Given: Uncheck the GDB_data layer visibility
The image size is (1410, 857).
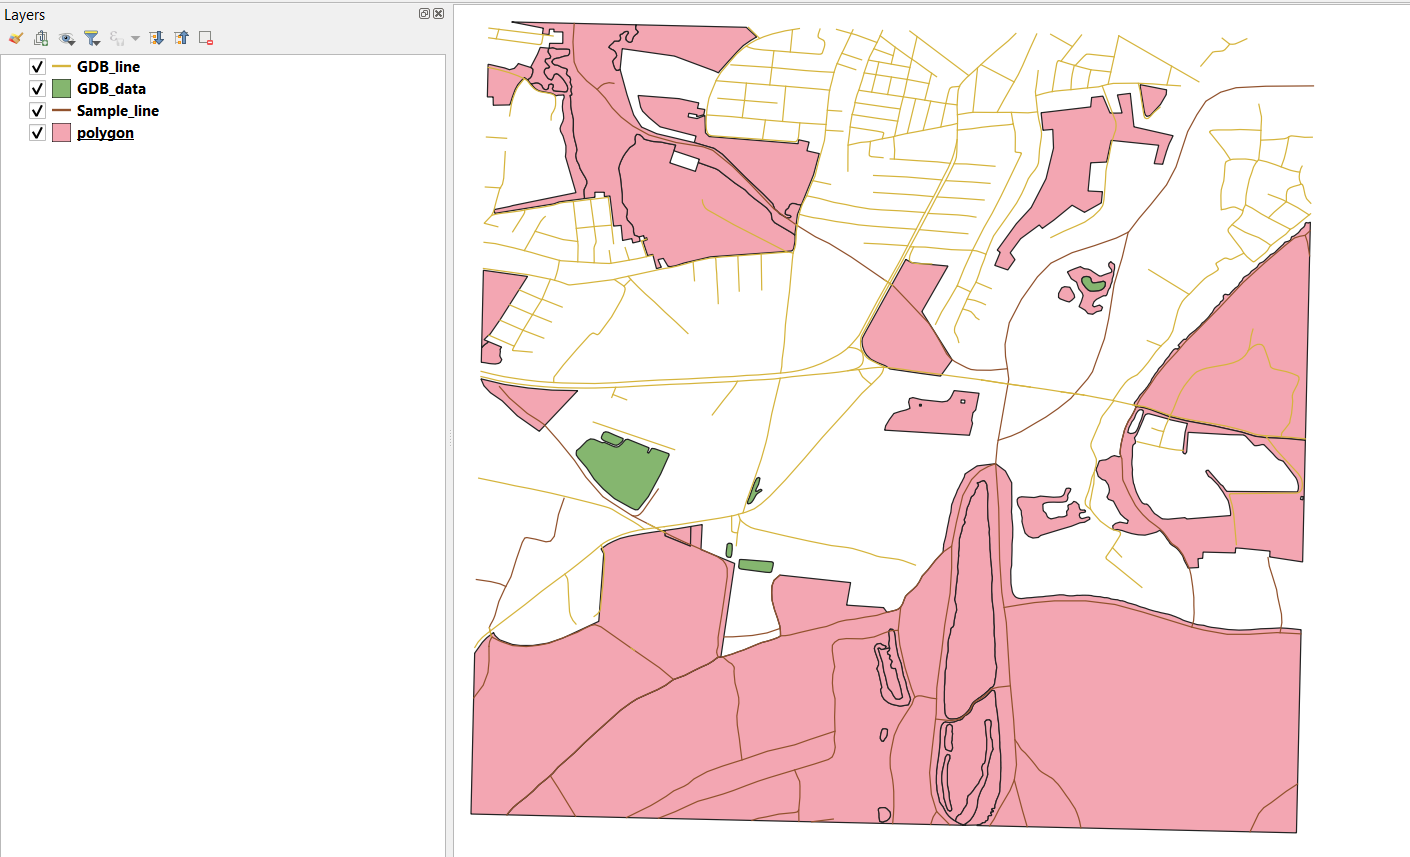Looking at the screenshot, I should [37, 89].
